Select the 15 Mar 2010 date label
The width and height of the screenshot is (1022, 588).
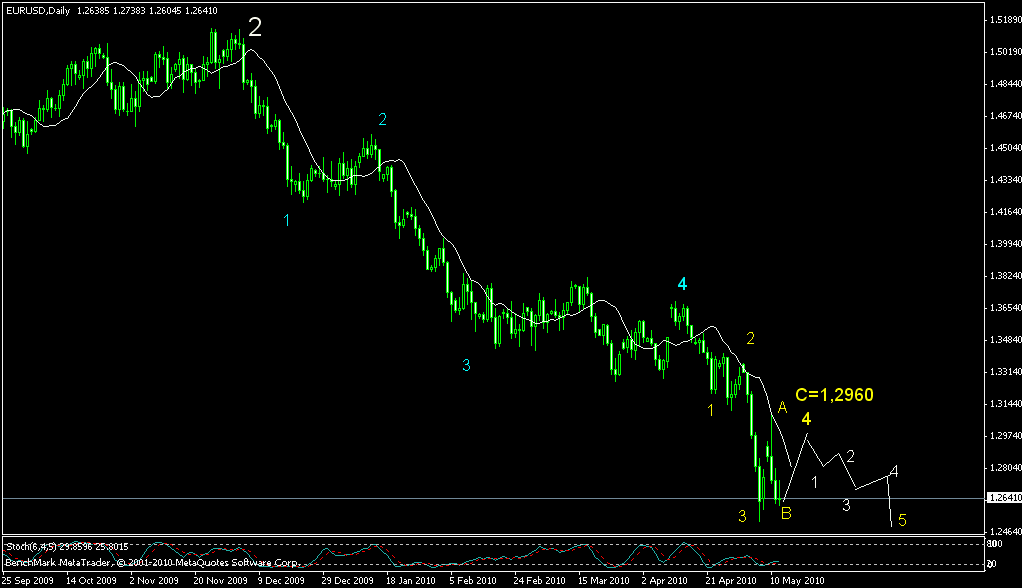click(604, 580)
